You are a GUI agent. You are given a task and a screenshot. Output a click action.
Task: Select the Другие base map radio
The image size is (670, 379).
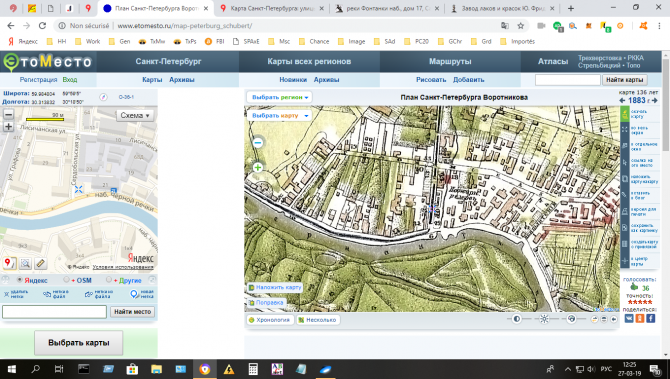pyautogui.click(x=109, y=280)
